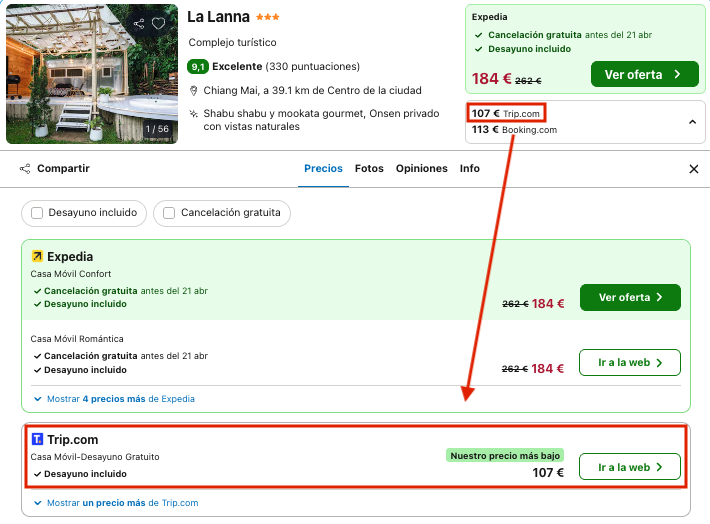Collapse the price list chevron beside Trip.com
Viewport: 710px width, 524px height.
[692, 122]
